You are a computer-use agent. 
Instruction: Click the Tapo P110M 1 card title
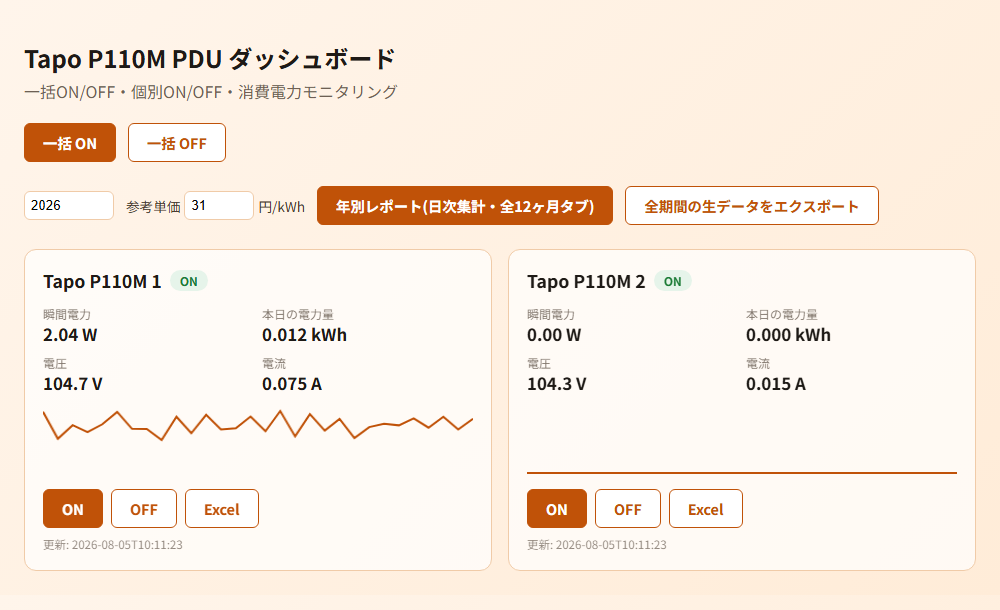click(102, 281)
